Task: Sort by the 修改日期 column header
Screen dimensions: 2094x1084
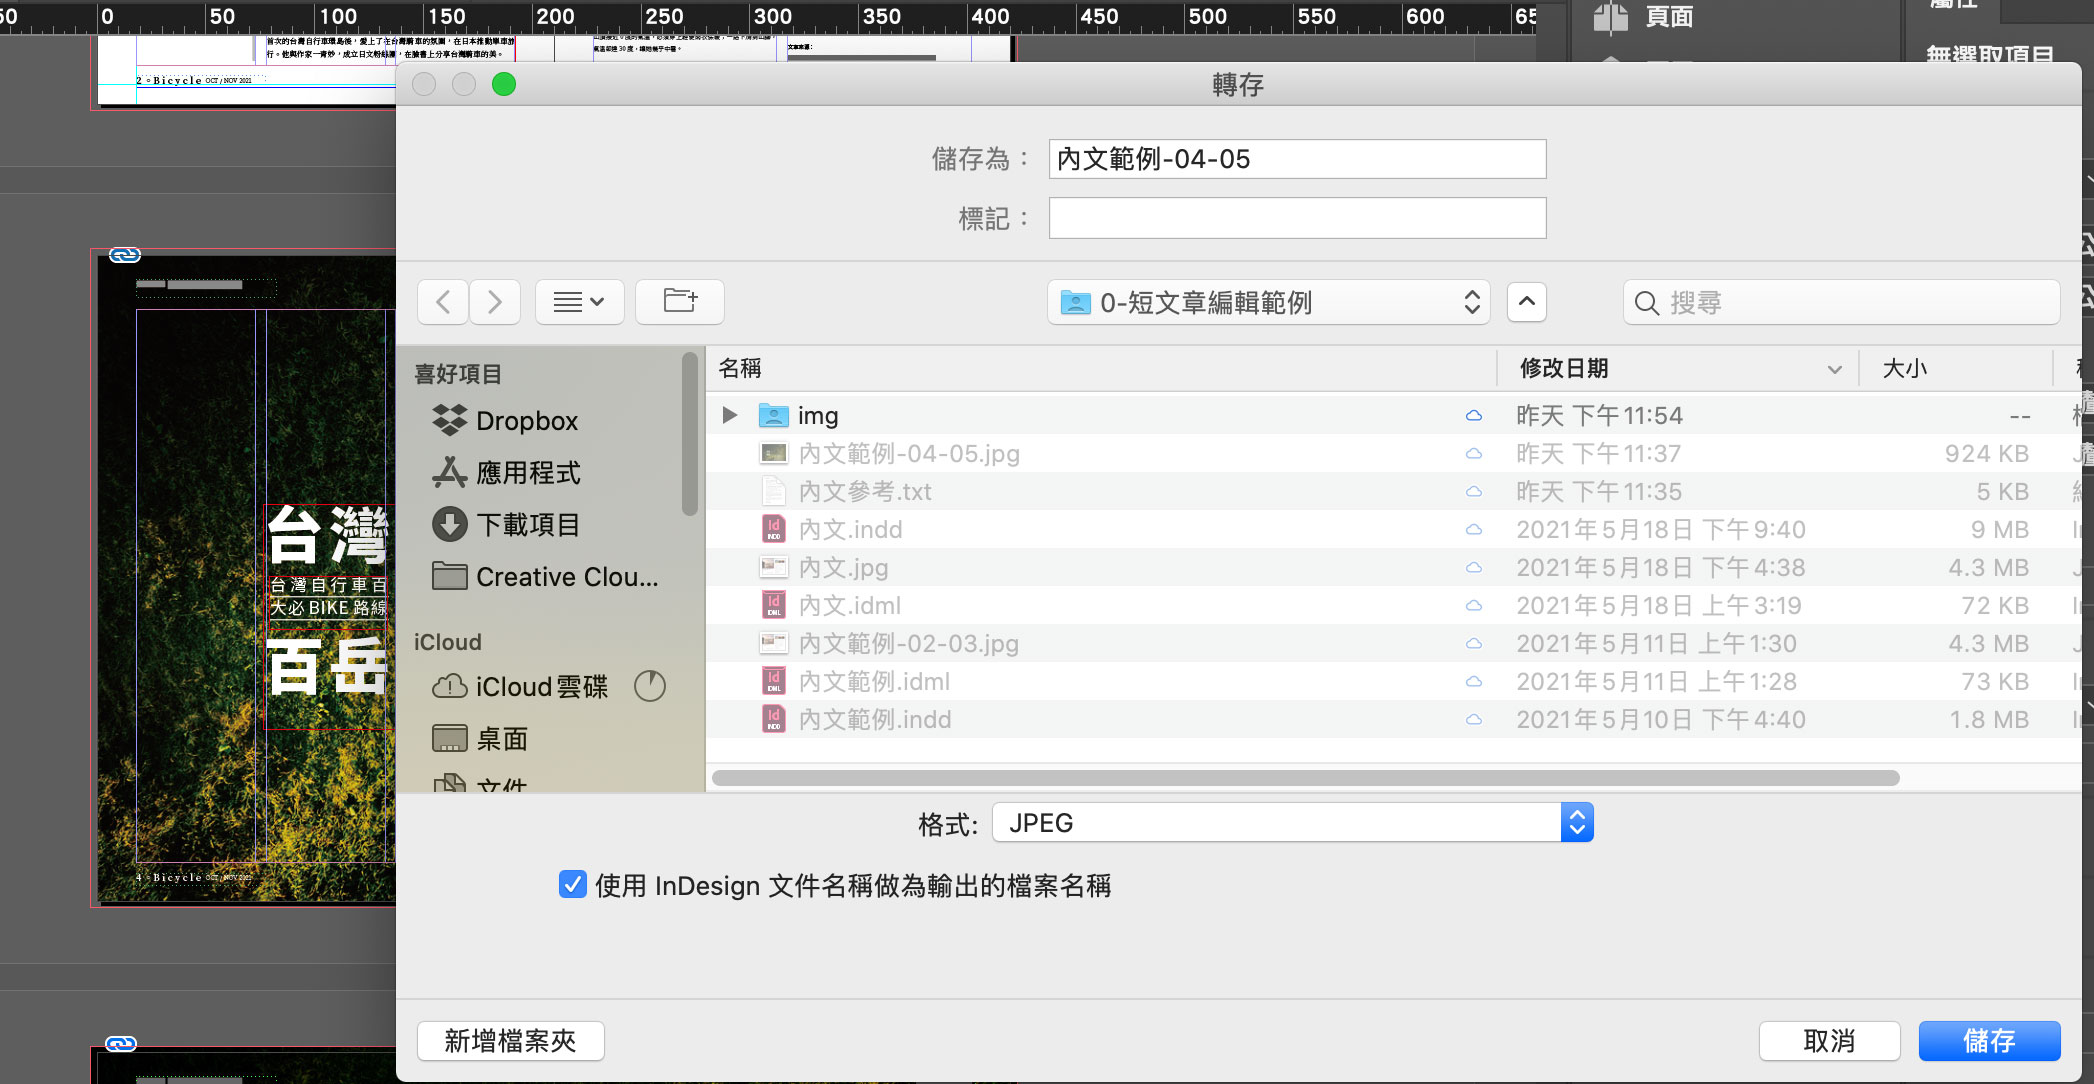Action: pyautogui.click(x=1564, y=368)
